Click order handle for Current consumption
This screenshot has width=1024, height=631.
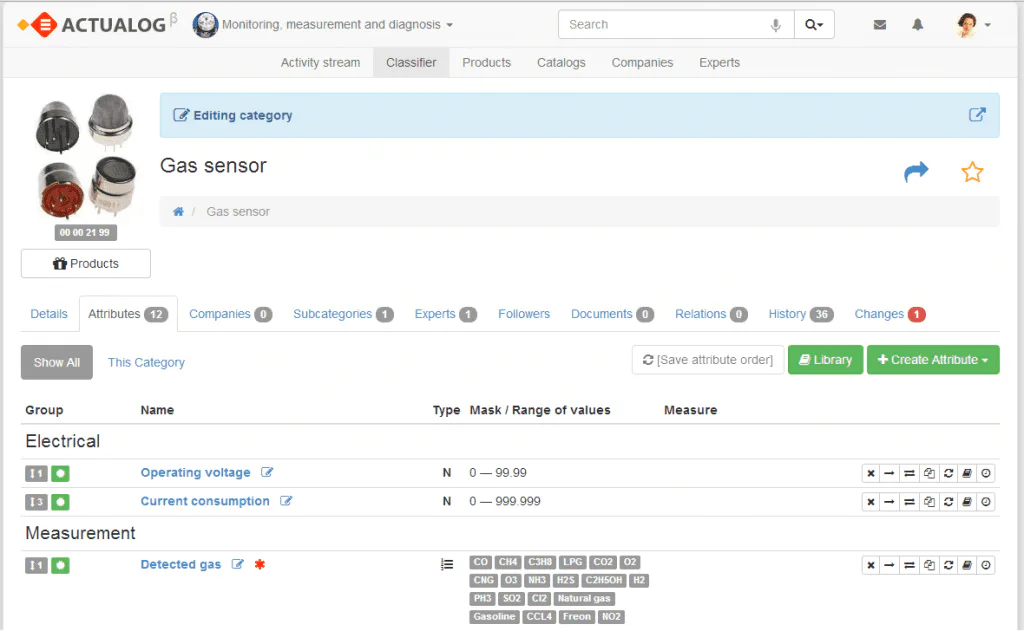tap(37, 502)
